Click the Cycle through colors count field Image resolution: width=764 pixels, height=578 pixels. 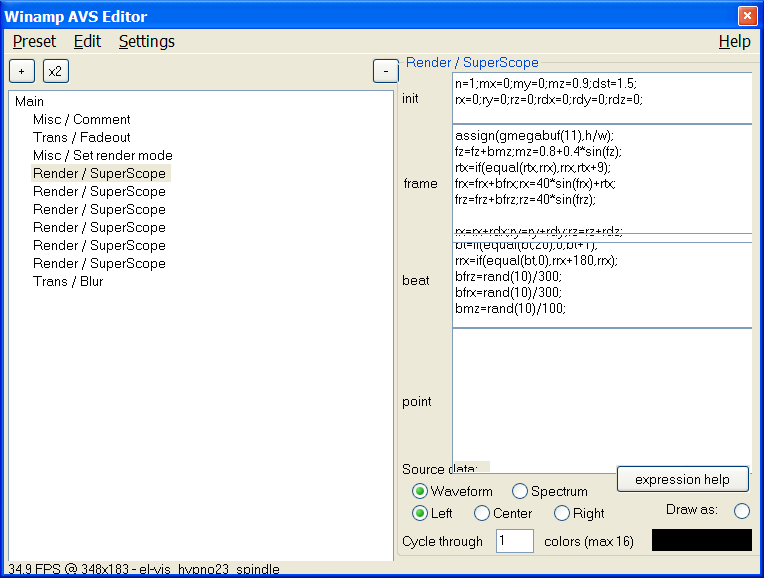(515, 541)
